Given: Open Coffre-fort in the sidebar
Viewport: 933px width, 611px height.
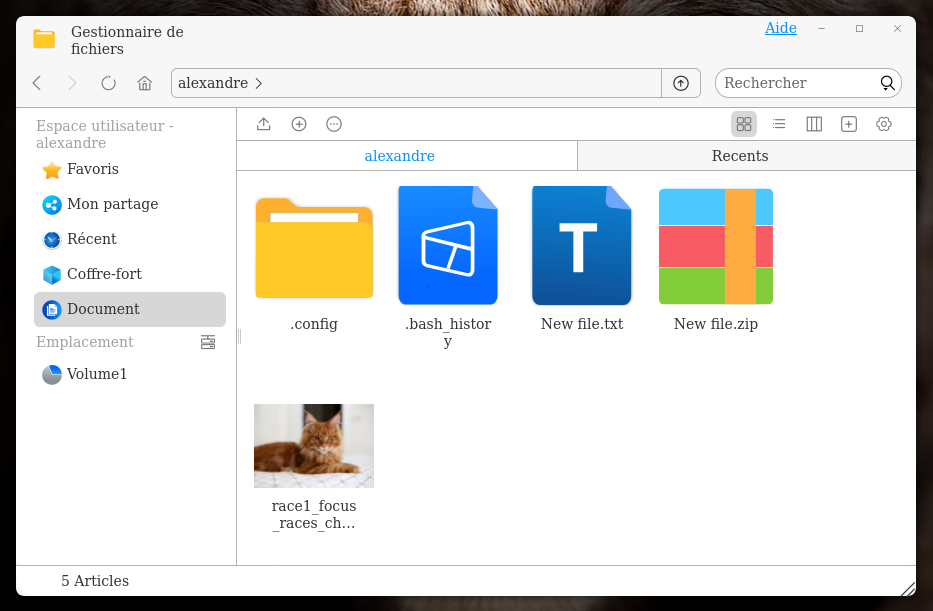Looking at the screenshot, I should click(104, 274).
